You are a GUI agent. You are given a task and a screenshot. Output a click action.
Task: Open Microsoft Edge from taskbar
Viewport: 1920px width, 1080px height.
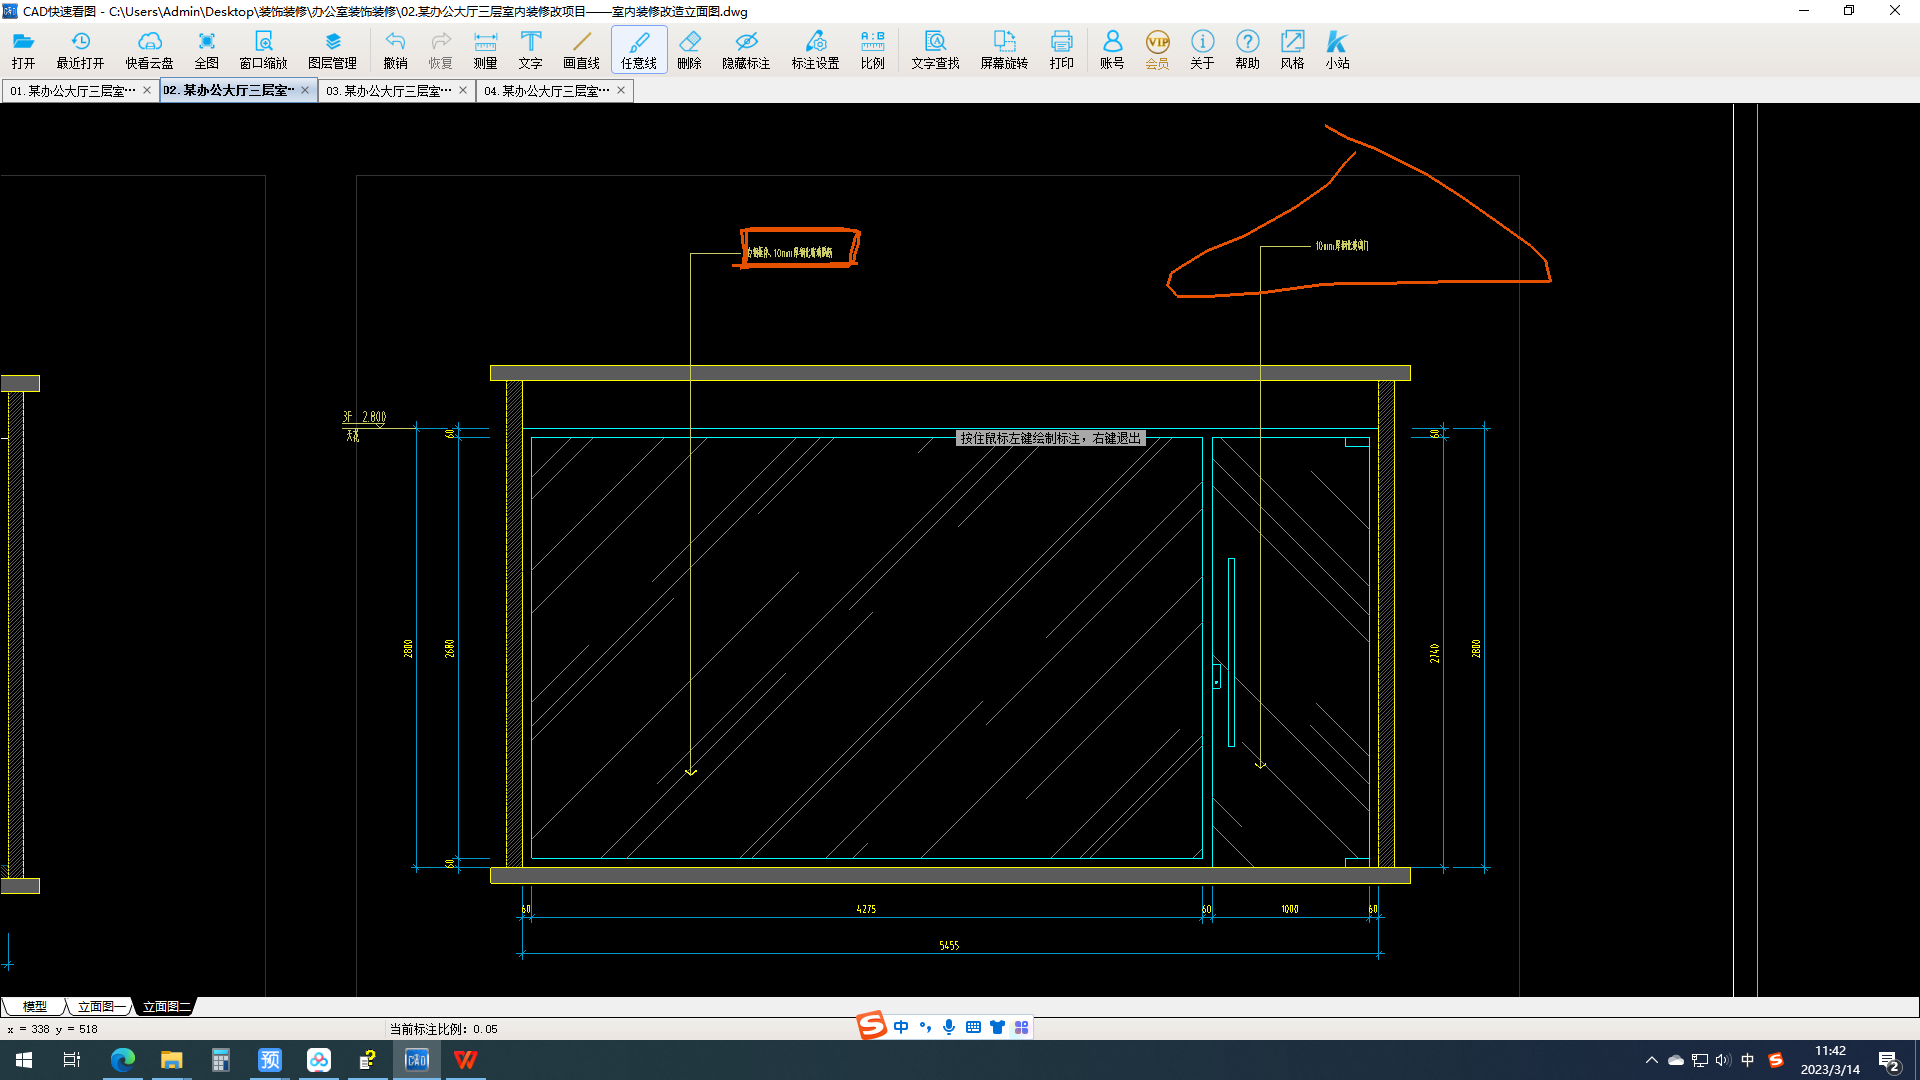point(122,1060)
